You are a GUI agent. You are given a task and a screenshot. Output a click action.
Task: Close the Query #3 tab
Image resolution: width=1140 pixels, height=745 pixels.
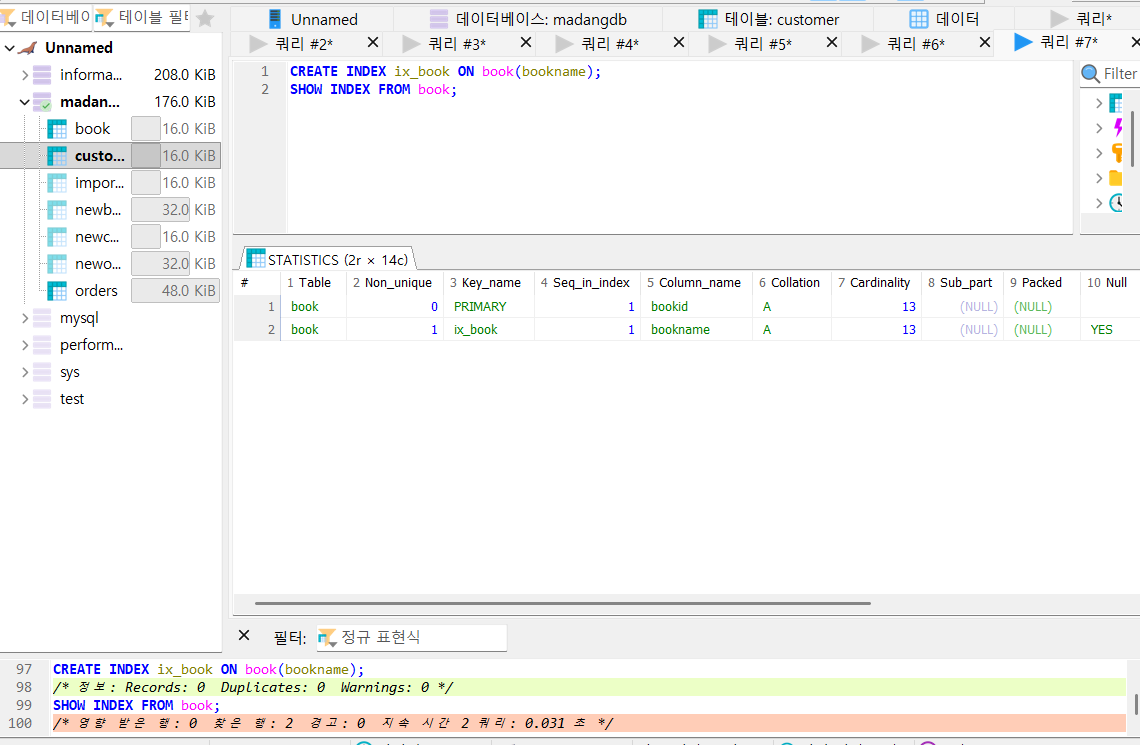point(526,42)
